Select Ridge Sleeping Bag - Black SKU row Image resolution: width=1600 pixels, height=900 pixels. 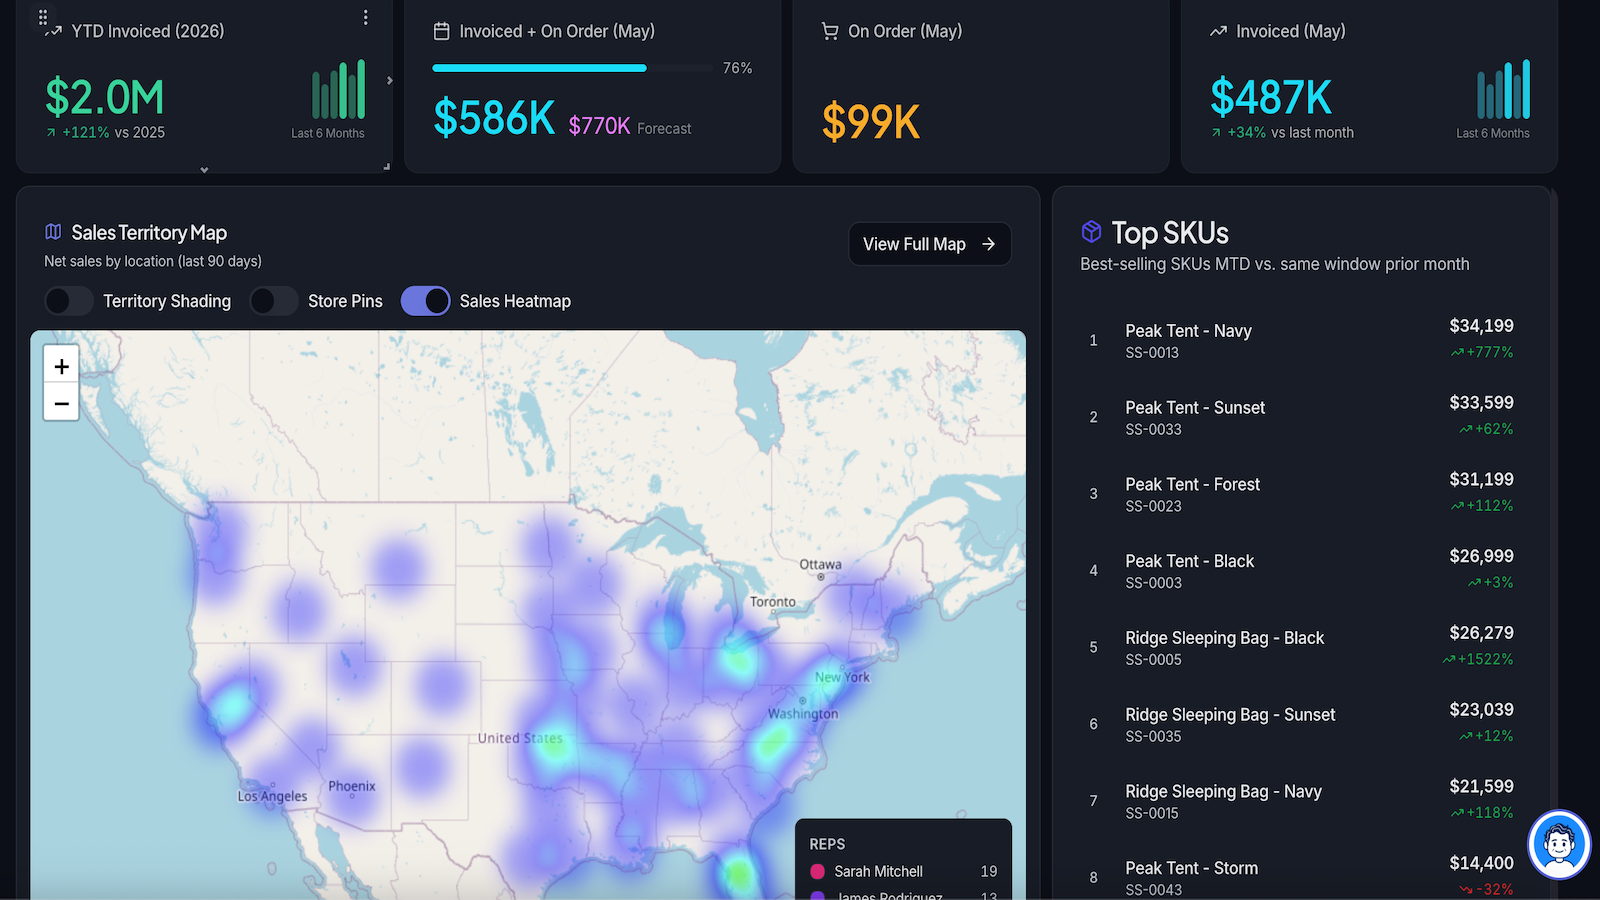[x=1301, y=647]
